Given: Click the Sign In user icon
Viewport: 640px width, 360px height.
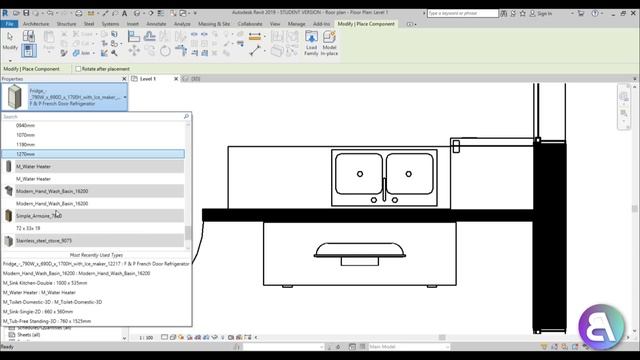Looking at the screenshot, I should [532, 13].
